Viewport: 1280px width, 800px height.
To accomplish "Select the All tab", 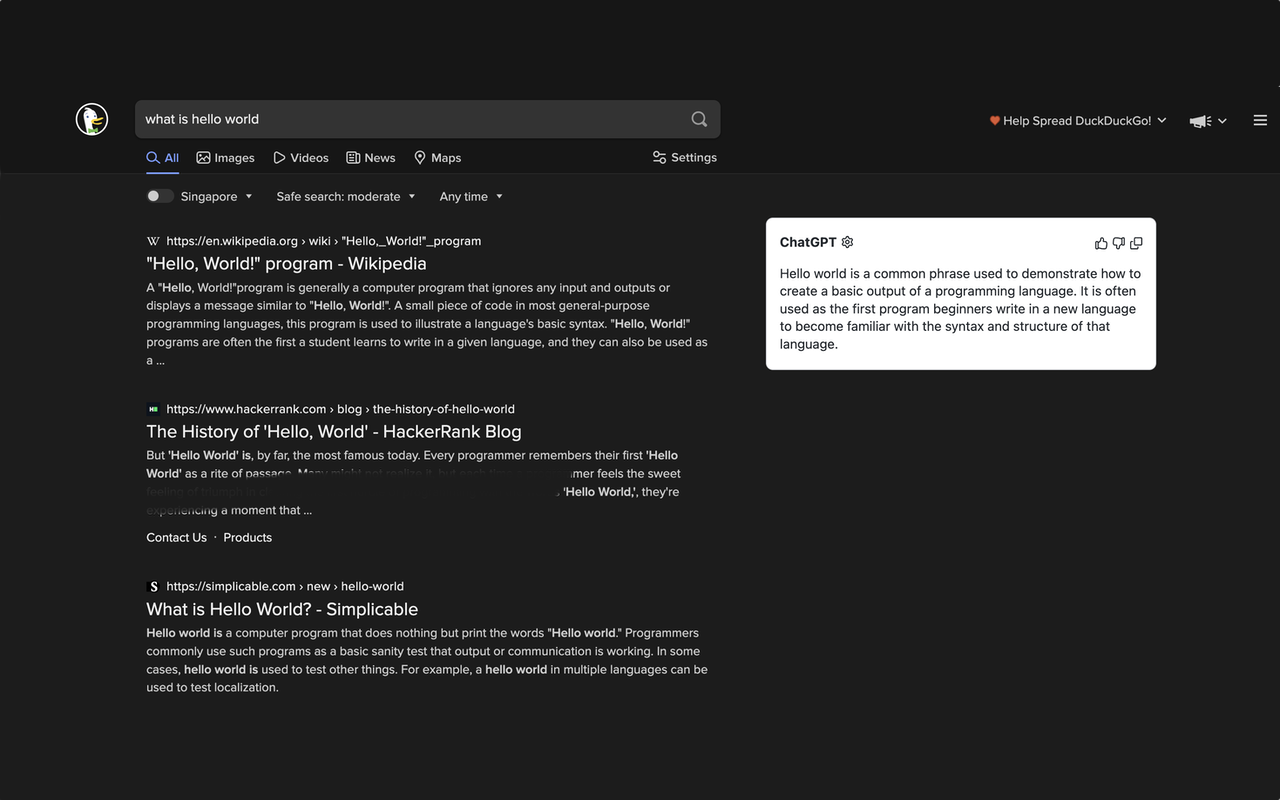I will coord(162,158).
